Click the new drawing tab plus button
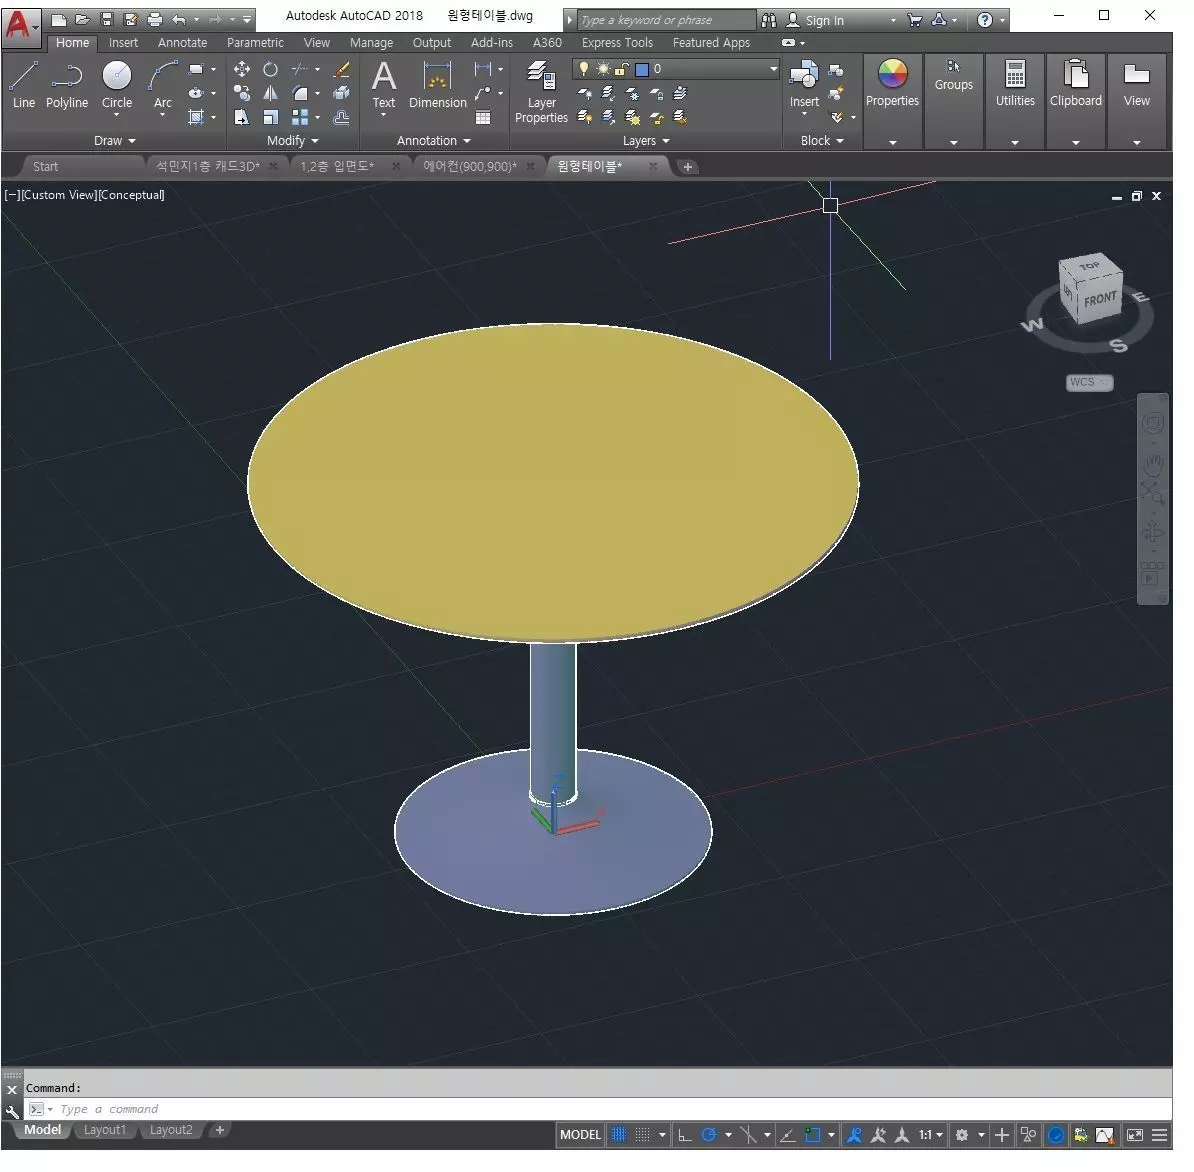 click(687, 167)
